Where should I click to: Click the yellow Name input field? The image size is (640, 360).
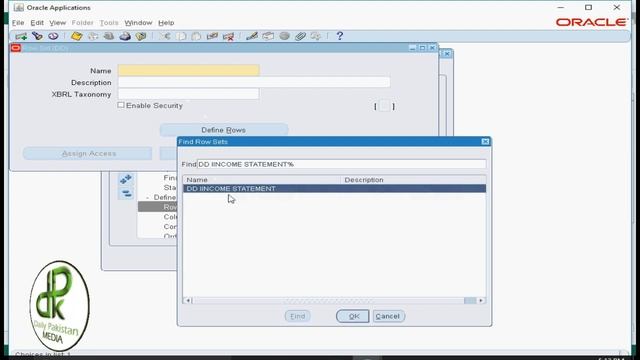point(189,70)
